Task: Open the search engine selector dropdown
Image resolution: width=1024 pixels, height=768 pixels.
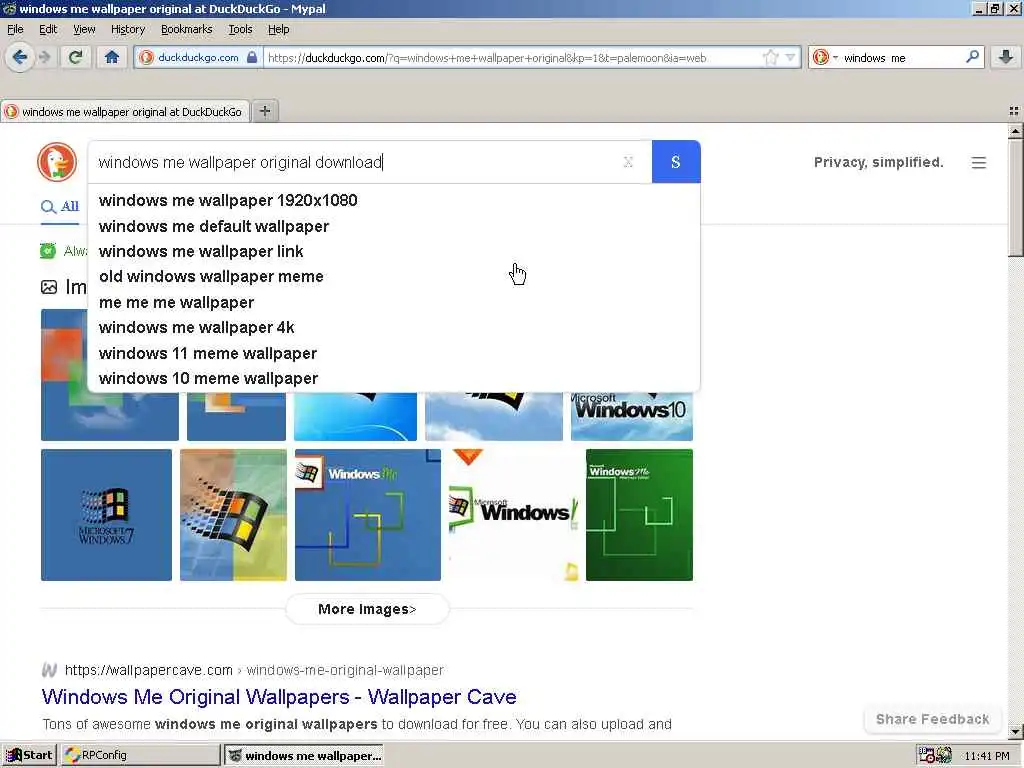Action: [x=824, y=57]
